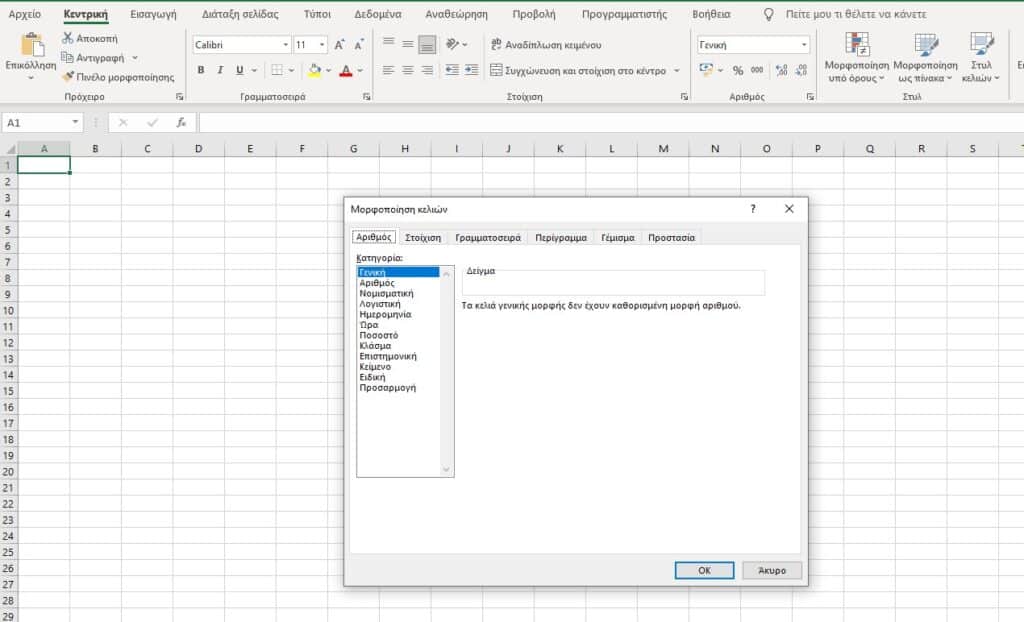Increase font size with large A icon
The width and height of the screenshot is (1024, 622).
pyautogui.click(x=339, y=44)
